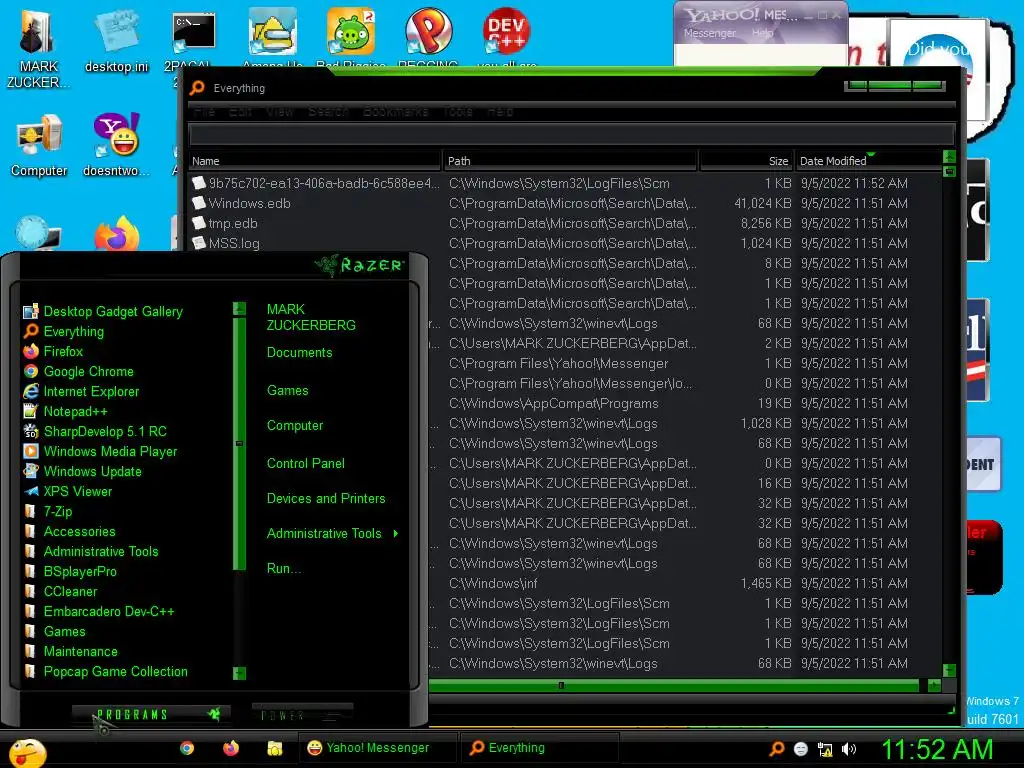Viewport: 1024px width, 768px height.
Task: Select Run... in the Start menu
Action: click(283, 568)
